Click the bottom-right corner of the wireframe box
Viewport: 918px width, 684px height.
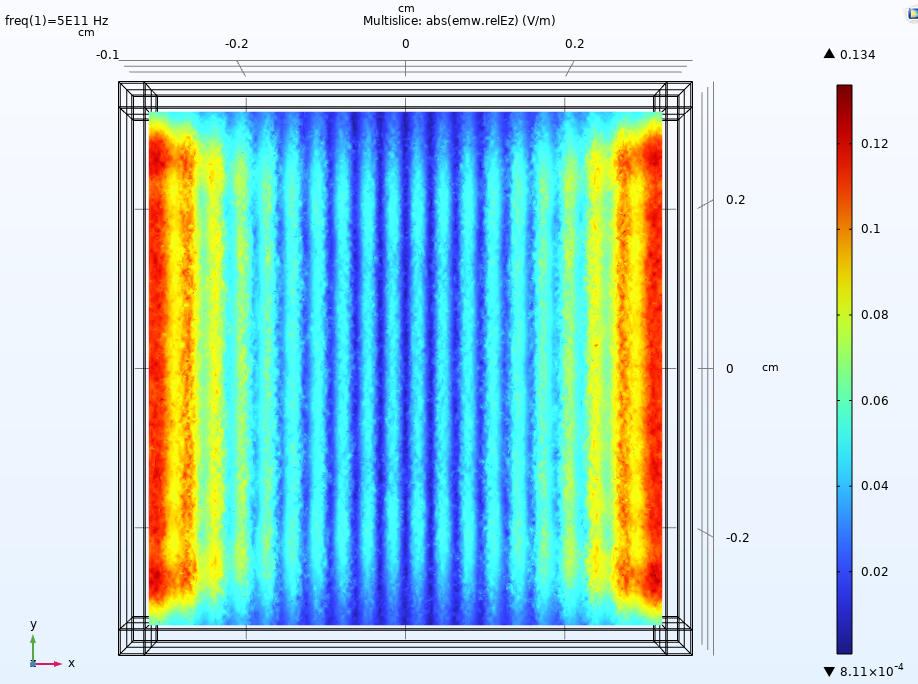691,654
